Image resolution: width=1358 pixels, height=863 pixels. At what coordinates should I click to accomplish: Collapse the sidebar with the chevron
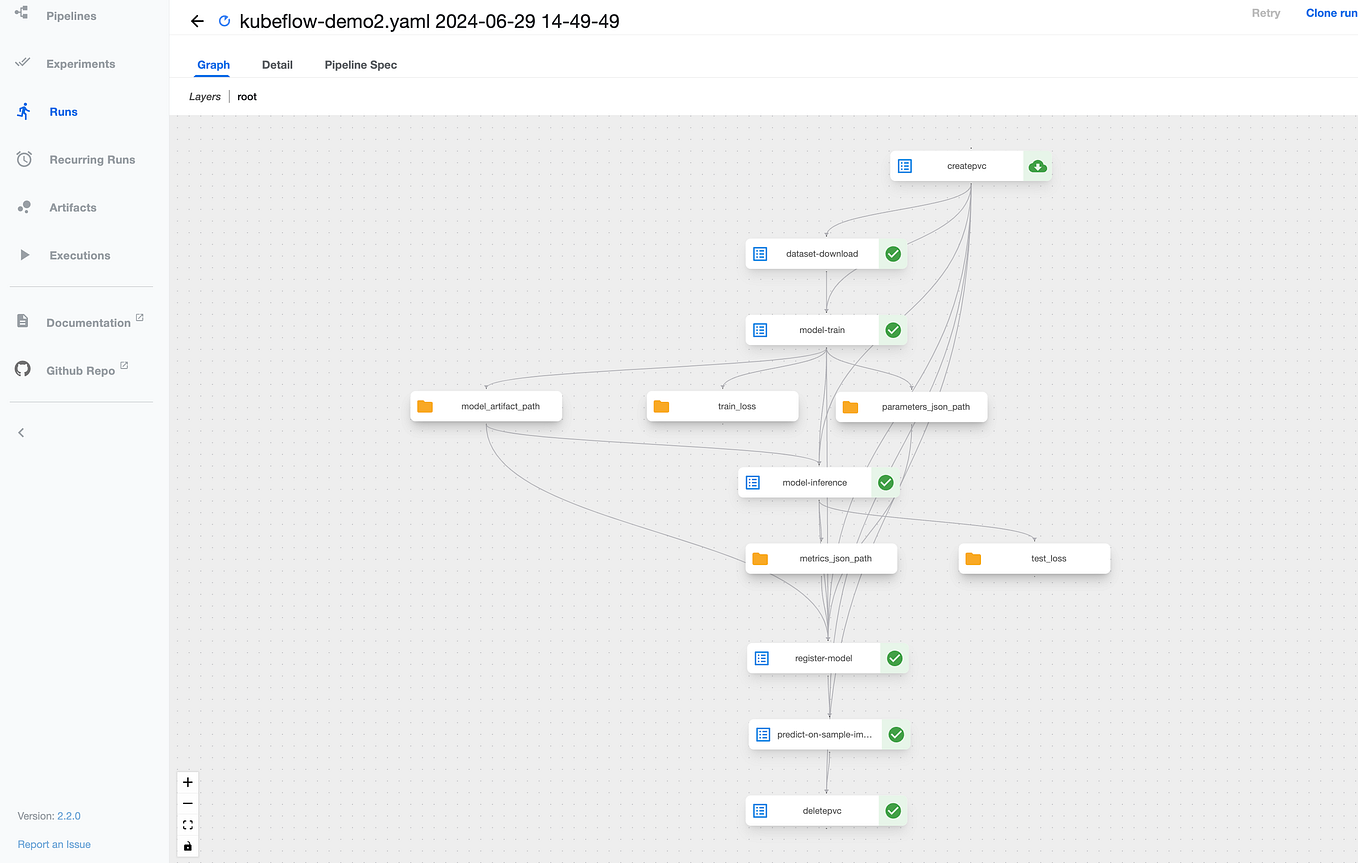click(21, 432)
